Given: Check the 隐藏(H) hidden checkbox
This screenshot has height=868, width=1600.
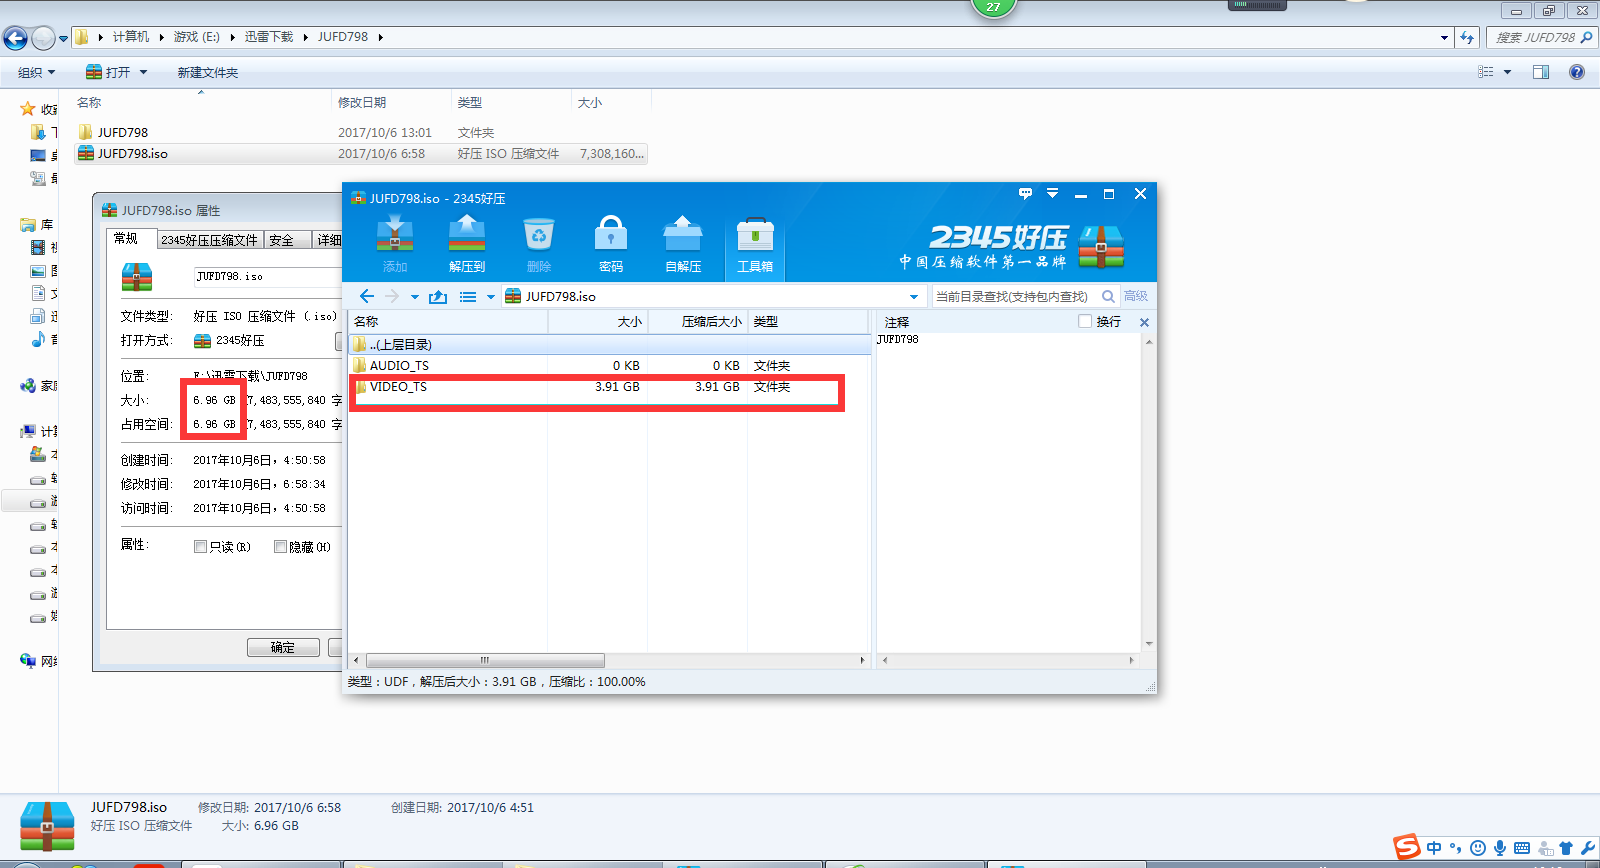Looking at the screenshot, I should (280, 547).
